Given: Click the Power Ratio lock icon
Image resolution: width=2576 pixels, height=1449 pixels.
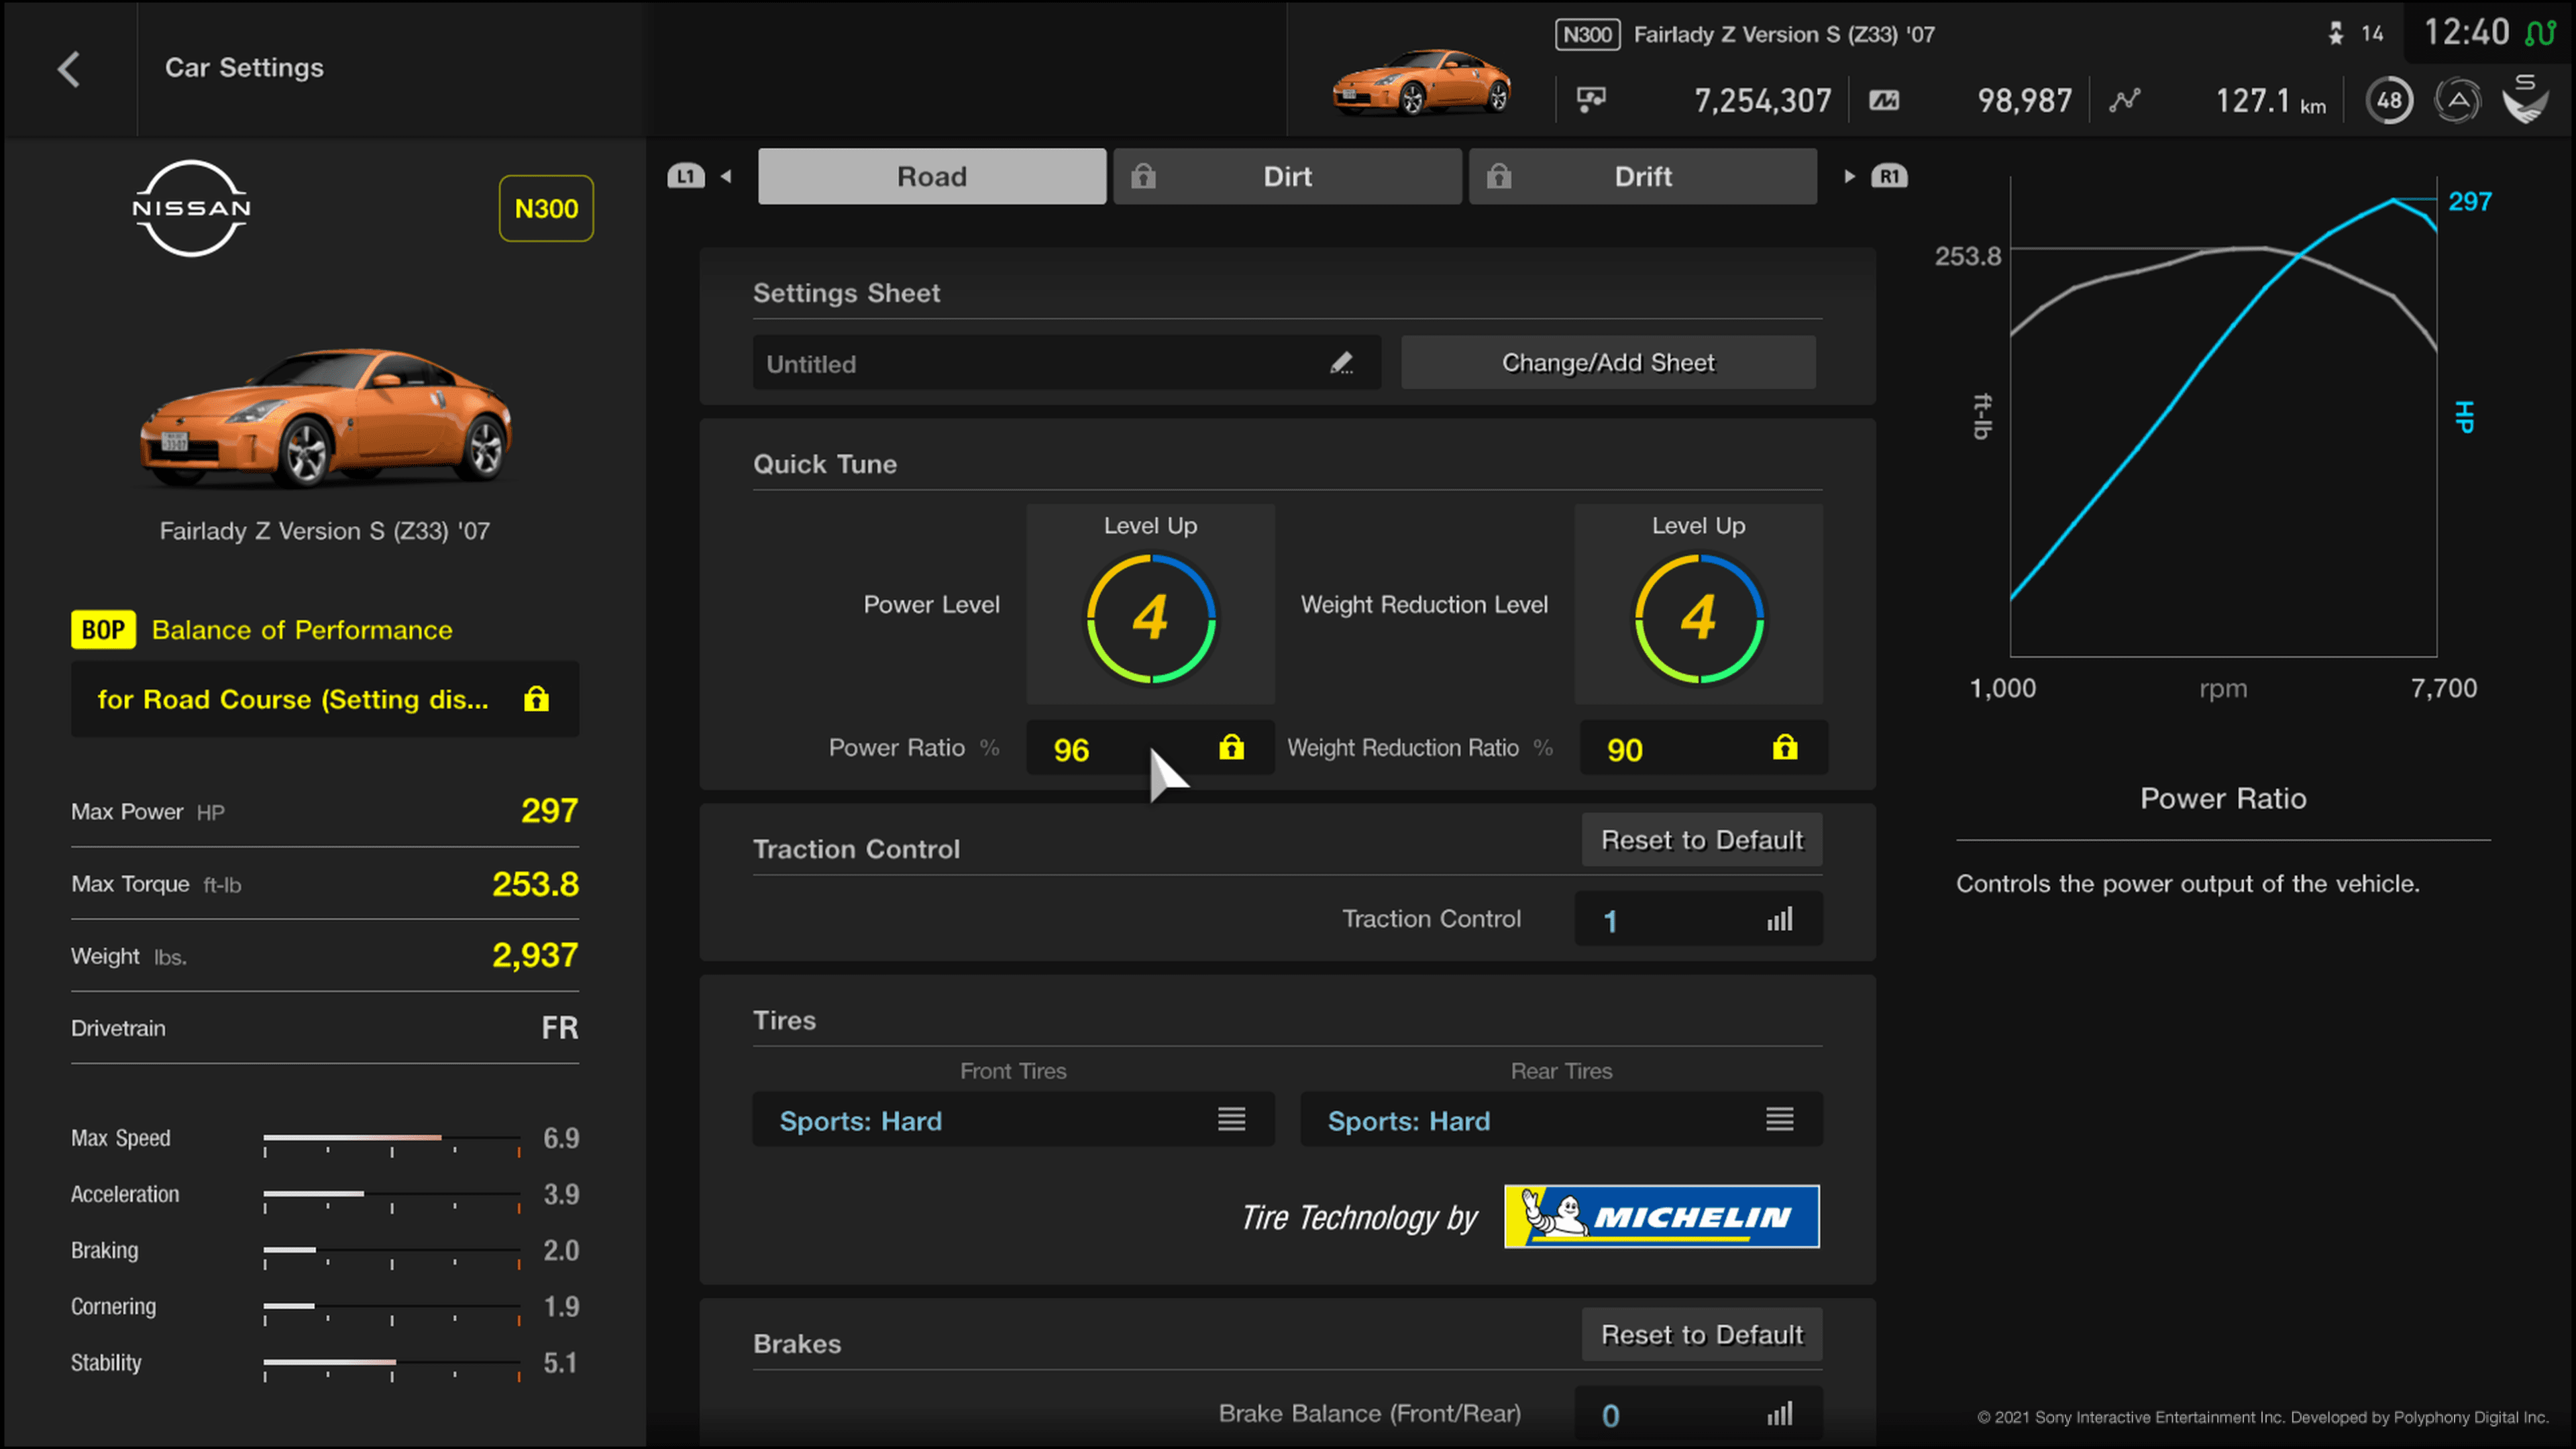Looking at the screenshot, I should pyautogui.click(x=1233, y=747).
